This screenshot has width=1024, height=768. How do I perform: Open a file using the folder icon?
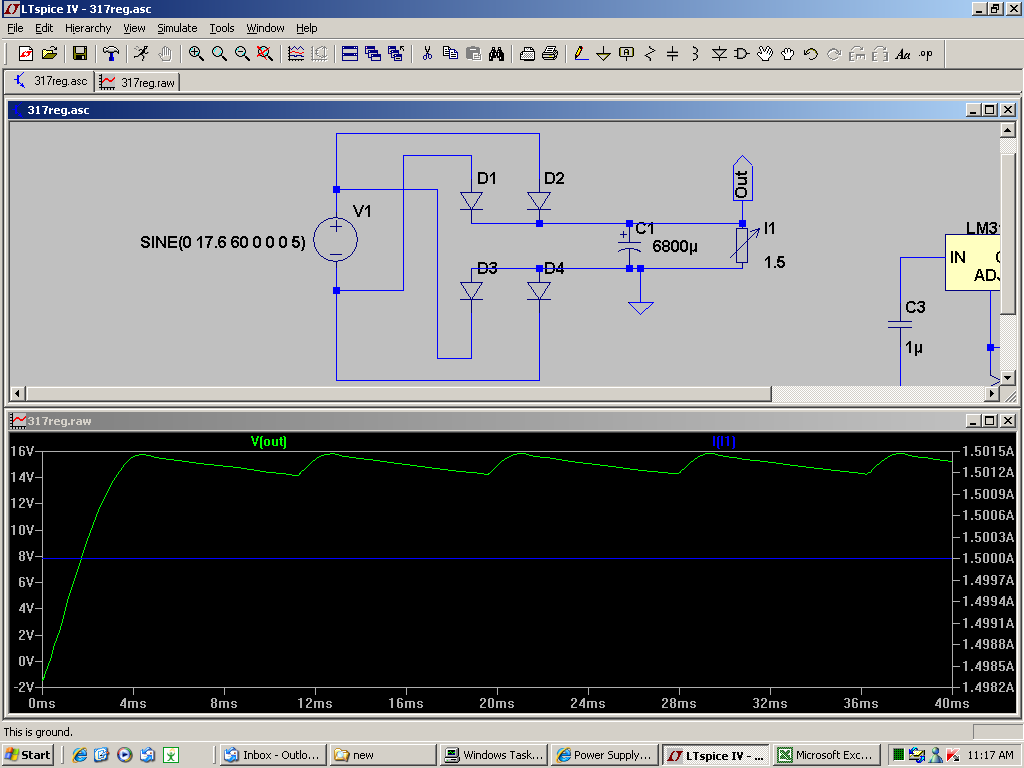click(50, 54)
